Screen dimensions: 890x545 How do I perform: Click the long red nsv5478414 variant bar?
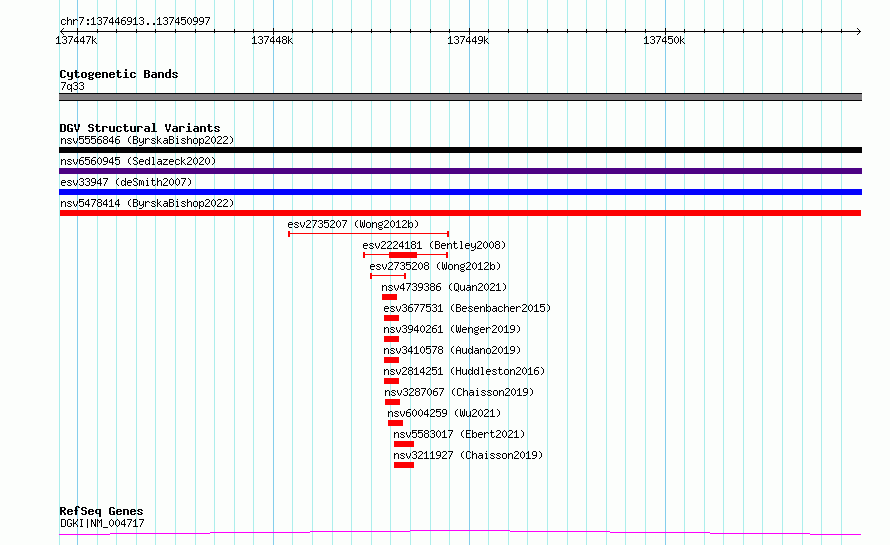click(x=460, y=213)
